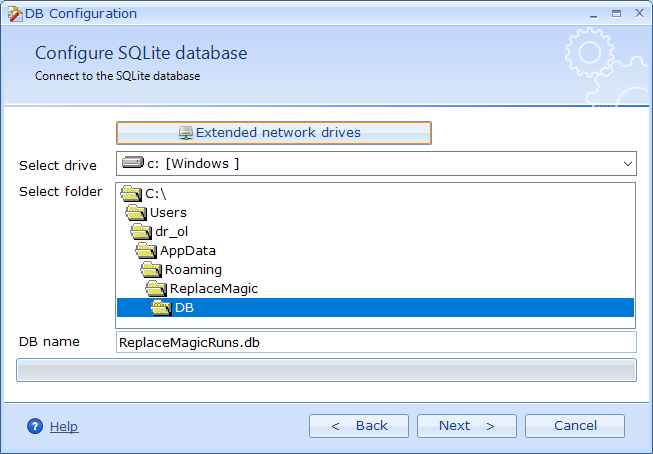Screen dimensions: 653x454
Task: Choose the AppData folder label
Action: click(187, 250)
